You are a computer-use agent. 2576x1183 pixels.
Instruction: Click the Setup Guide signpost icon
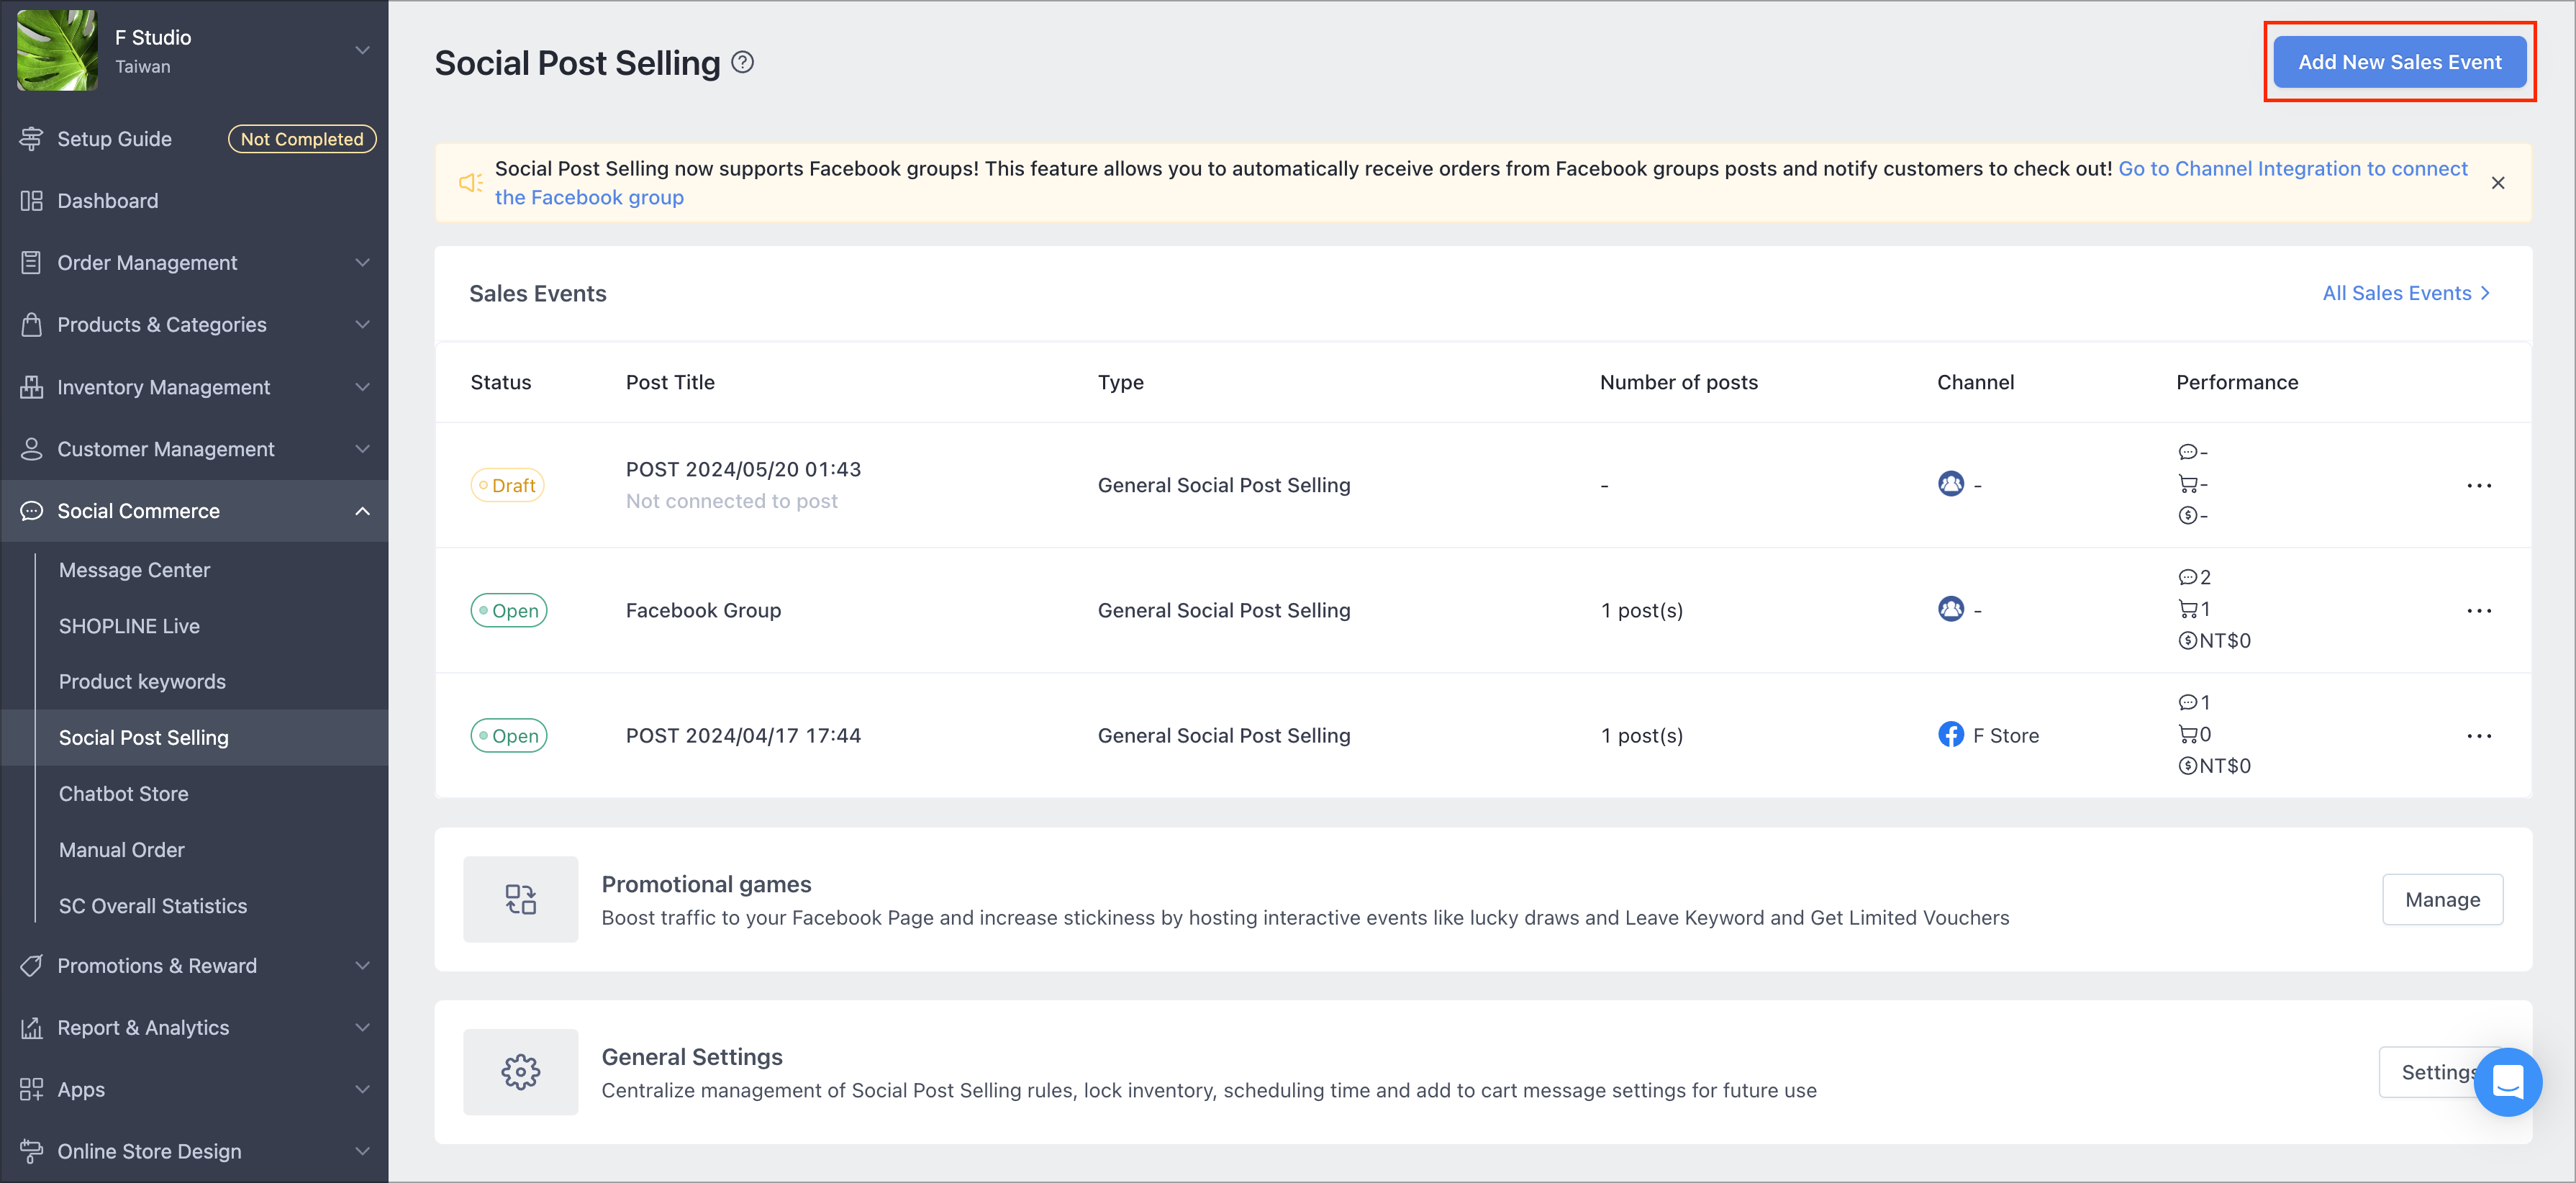(32, 139)
